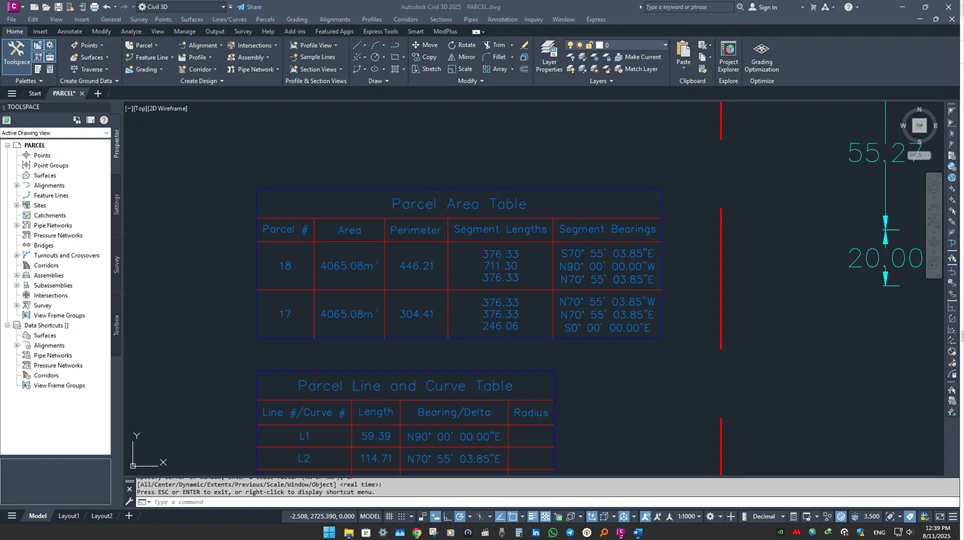The height and width of the screenshot is (540, 964).
Task: Open the Parcels menu
Action: pos(265,19)
